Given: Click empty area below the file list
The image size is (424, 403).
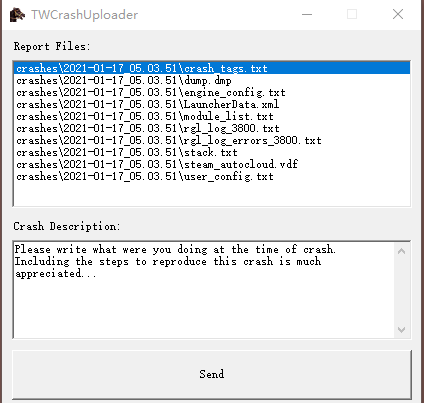Looking at the screenshot, I should tap(212, 193).
